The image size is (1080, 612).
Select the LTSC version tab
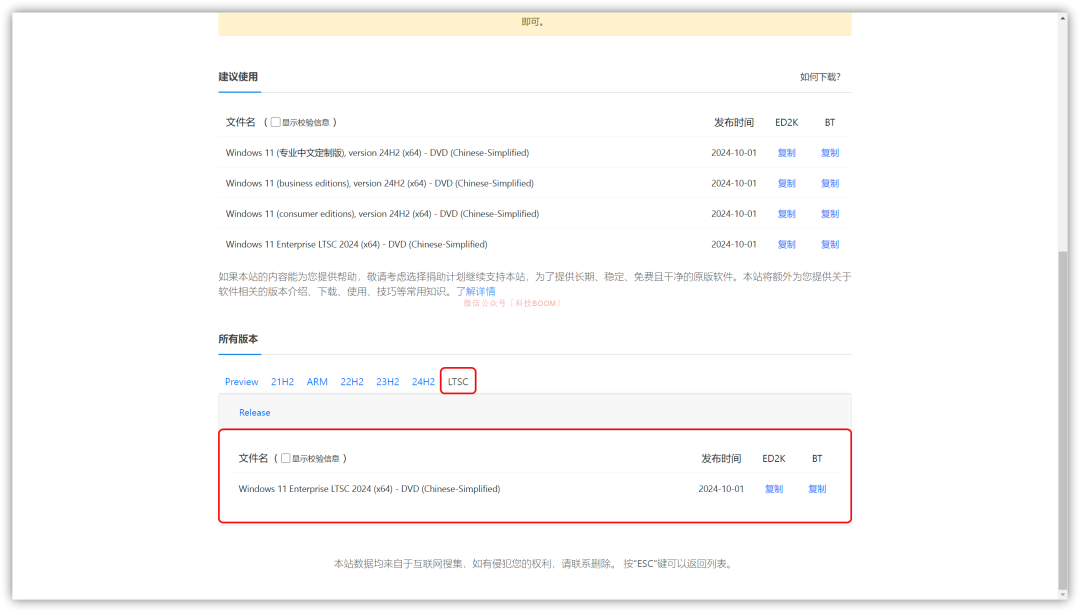[x=458, y=382]
